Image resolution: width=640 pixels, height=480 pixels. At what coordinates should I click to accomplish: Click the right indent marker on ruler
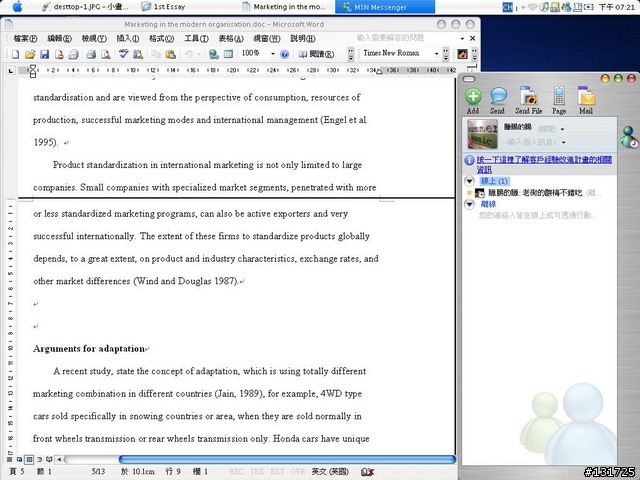[379, 72]
